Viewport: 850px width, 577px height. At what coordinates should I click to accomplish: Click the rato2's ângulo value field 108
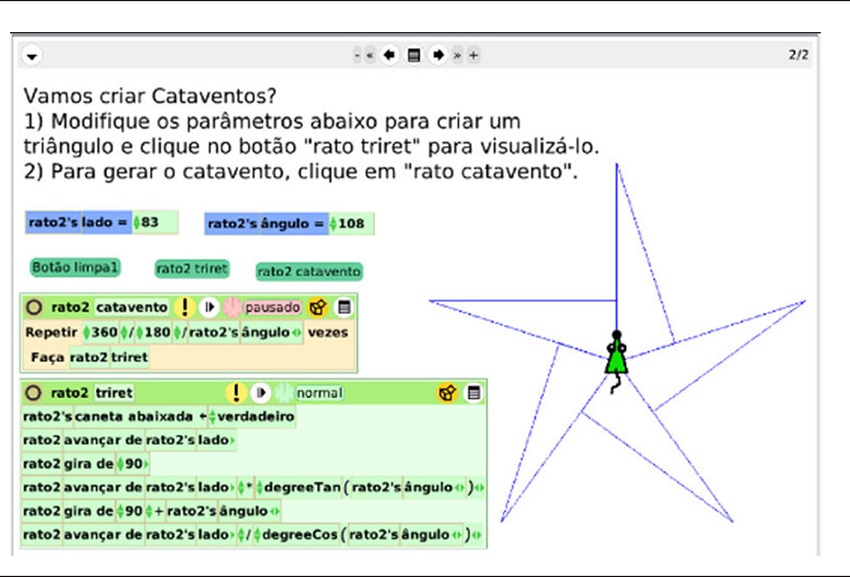point(351,223)
